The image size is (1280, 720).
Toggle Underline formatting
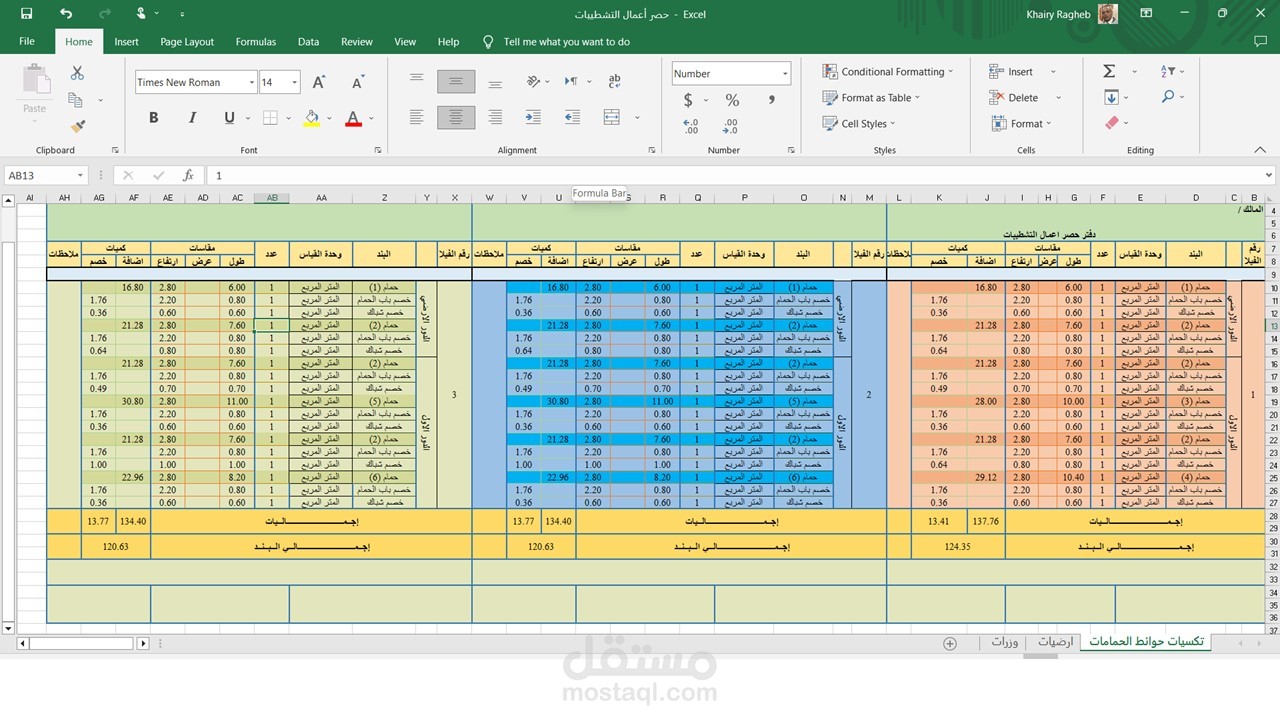pyautogui.click(x=229, y=118)
